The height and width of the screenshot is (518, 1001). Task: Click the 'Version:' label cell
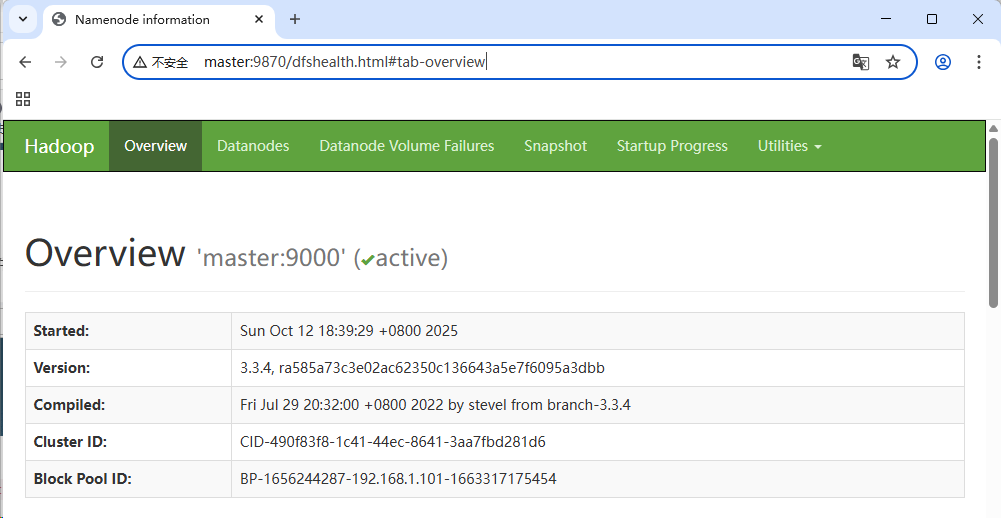pyautogui.click(x=128, y=368)
